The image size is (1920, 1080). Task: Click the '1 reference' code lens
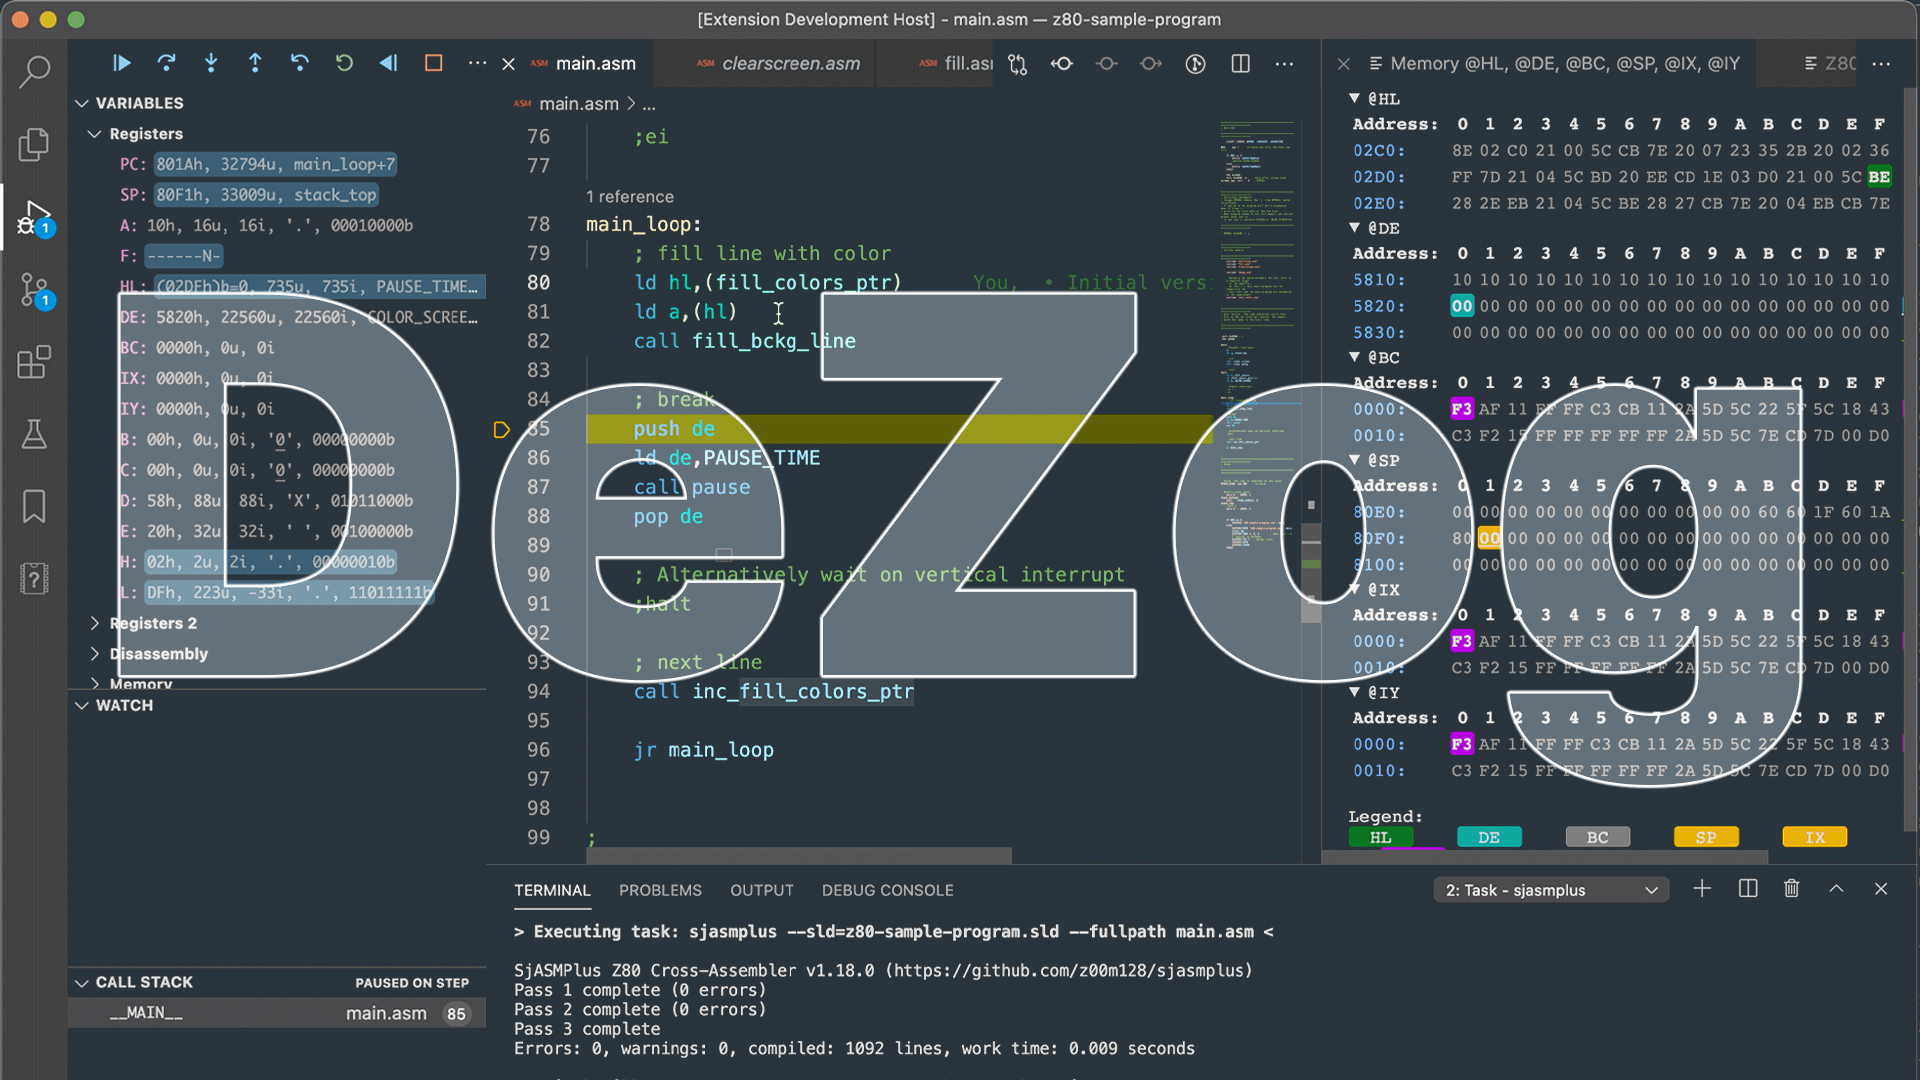pyautogui.click(x=629, y=197)
